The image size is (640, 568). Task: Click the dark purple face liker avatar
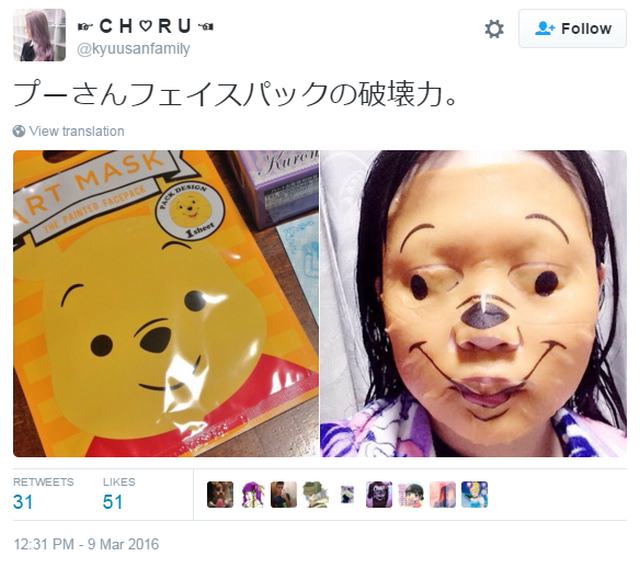click(379, 495)
